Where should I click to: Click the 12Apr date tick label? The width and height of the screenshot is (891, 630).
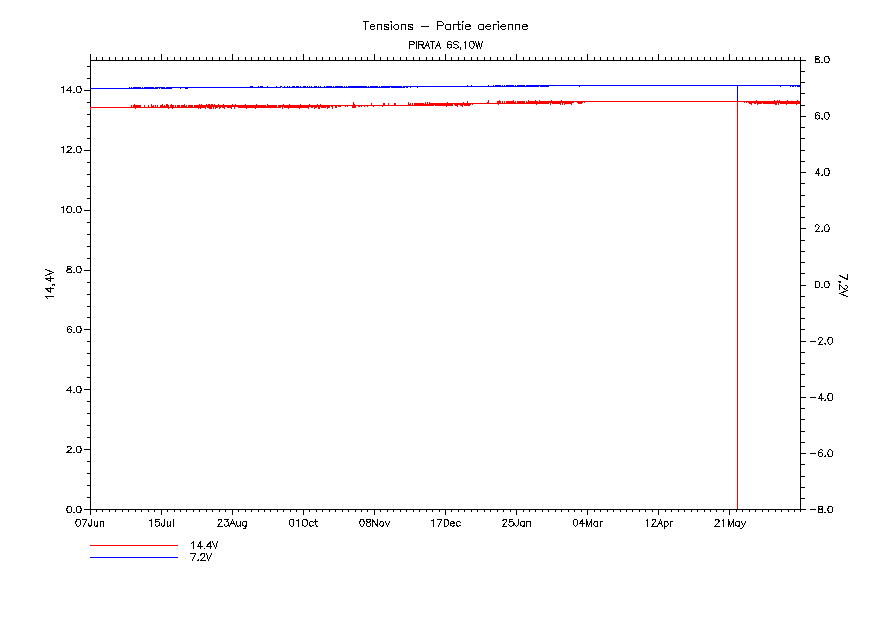point(658,522)
